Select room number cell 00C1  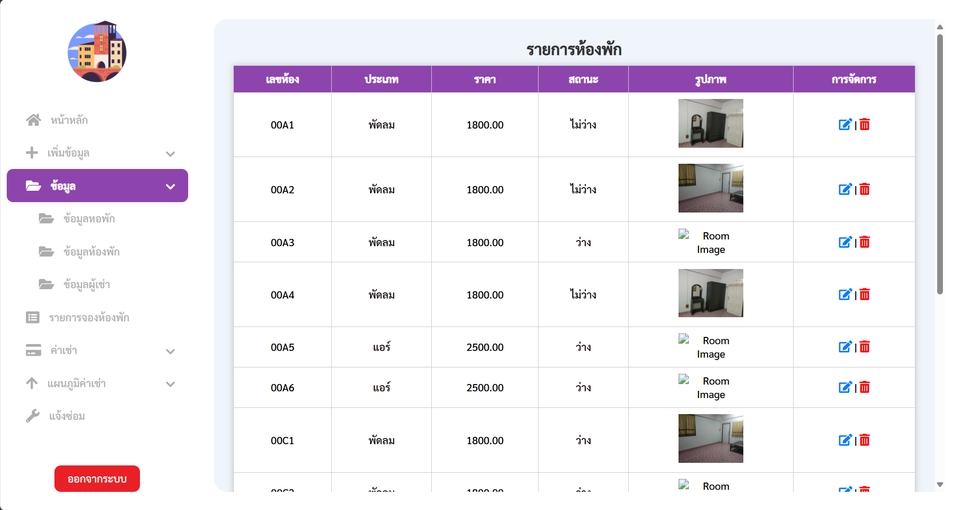(282, 440)
